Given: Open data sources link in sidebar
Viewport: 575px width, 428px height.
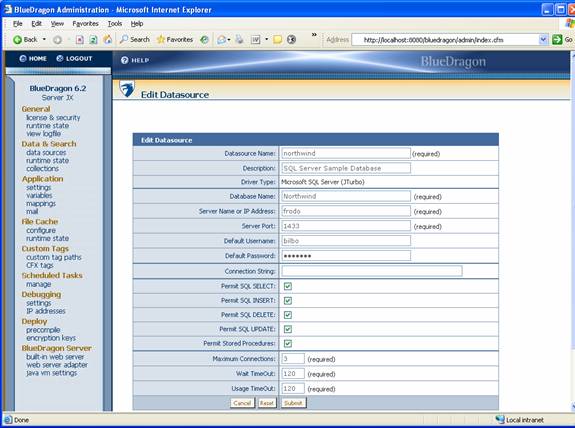Looking at the screenshot, I should (x=46, y=152).
